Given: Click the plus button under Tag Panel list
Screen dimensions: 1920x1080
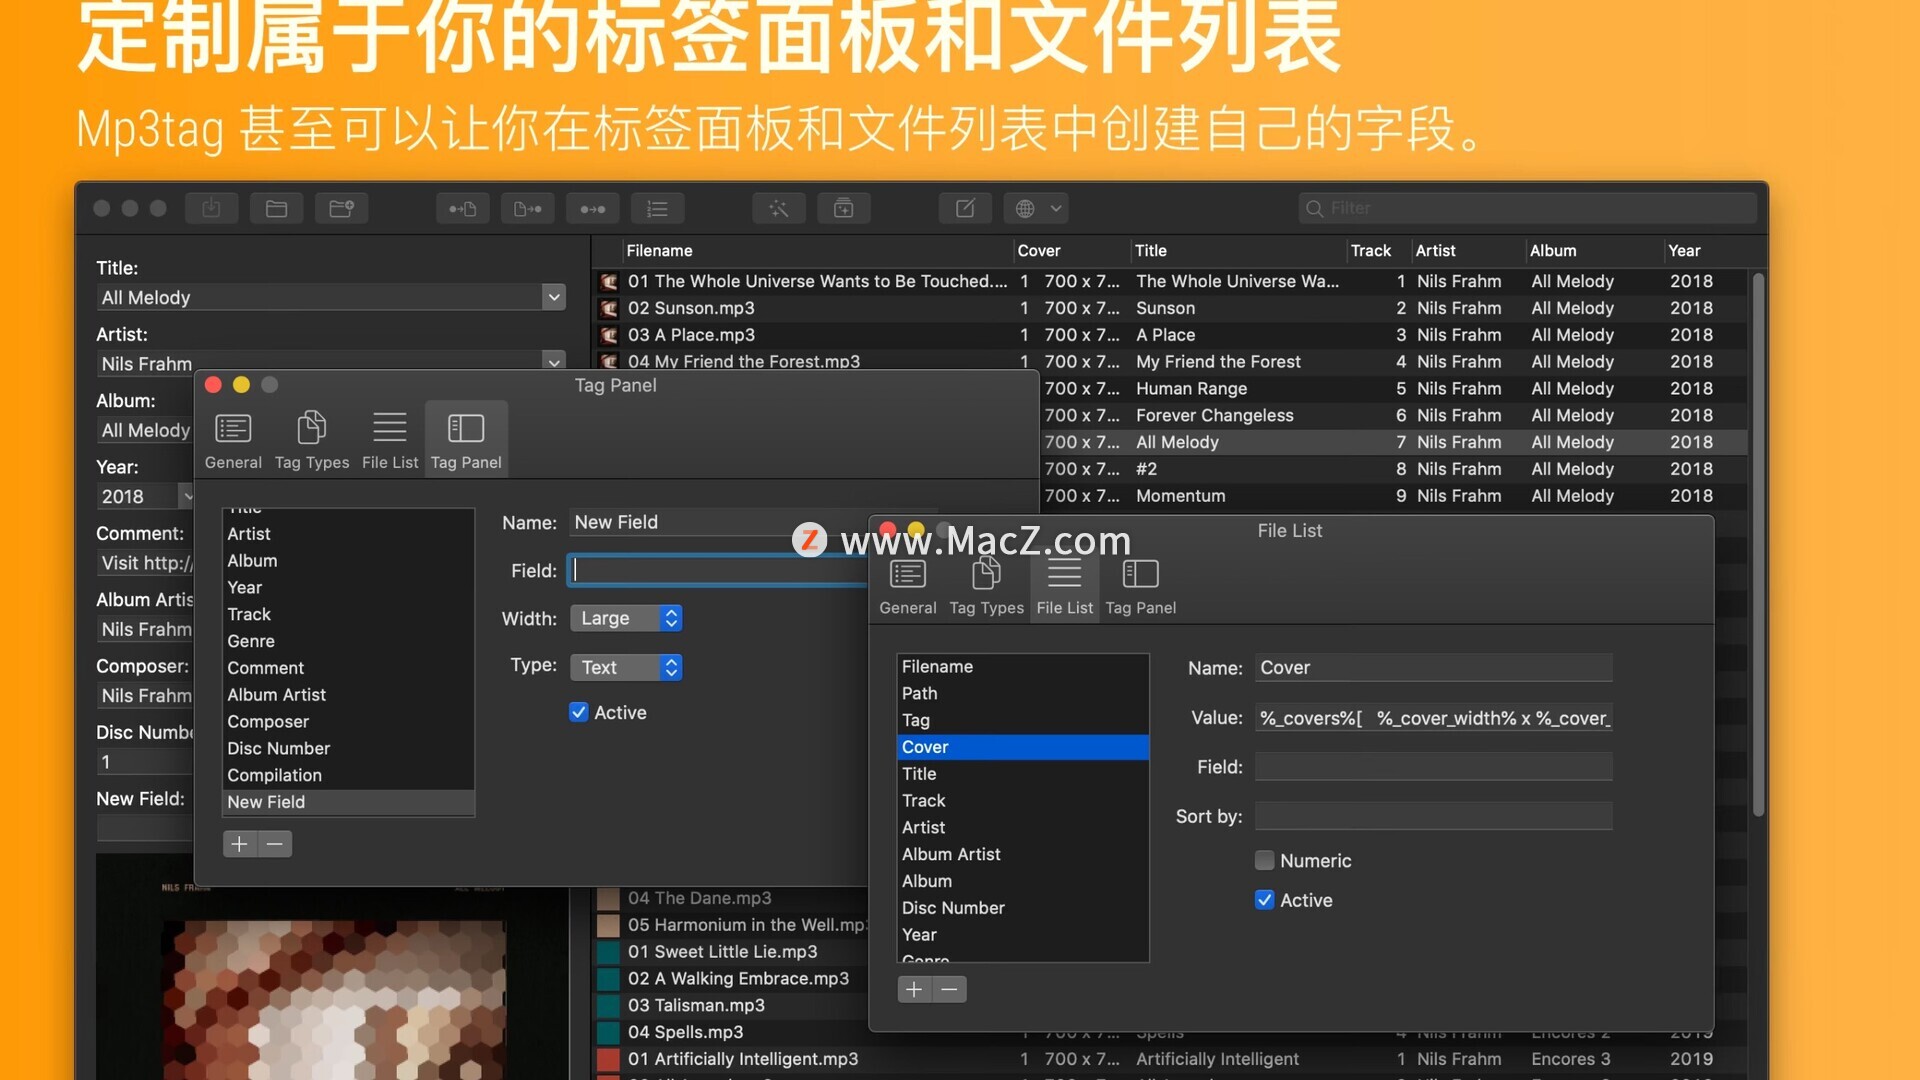Looking at the screenshot, I should (240, 844).
